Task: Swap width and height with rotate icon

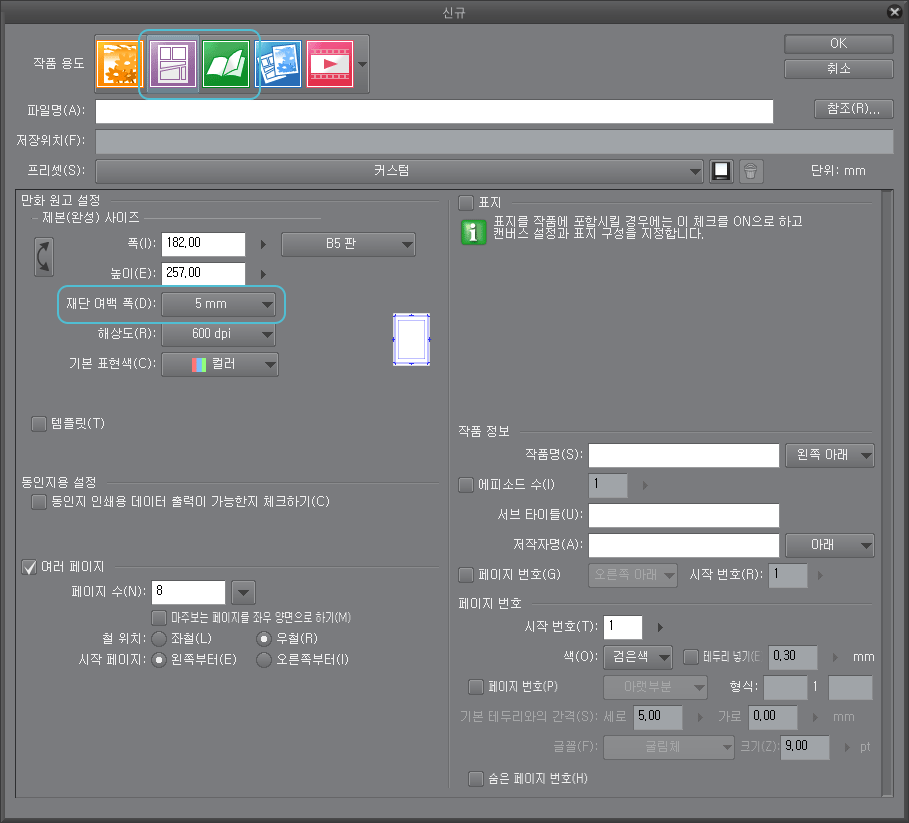Action: [44, 256]
